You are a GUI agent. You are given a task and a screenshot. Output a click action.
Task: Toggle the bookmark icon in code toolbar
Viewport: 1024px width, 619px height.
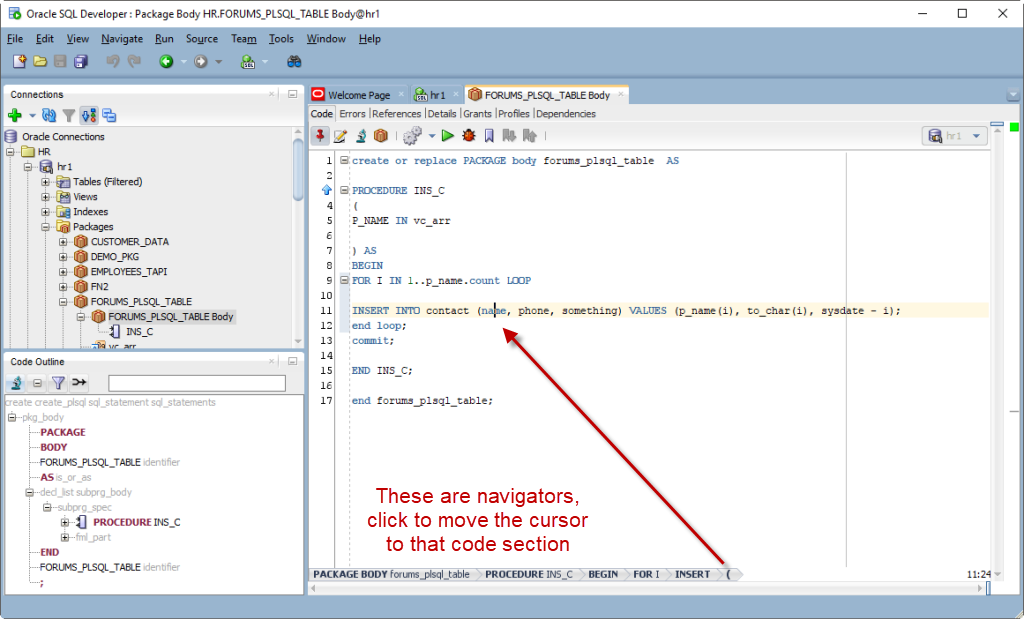489,136
